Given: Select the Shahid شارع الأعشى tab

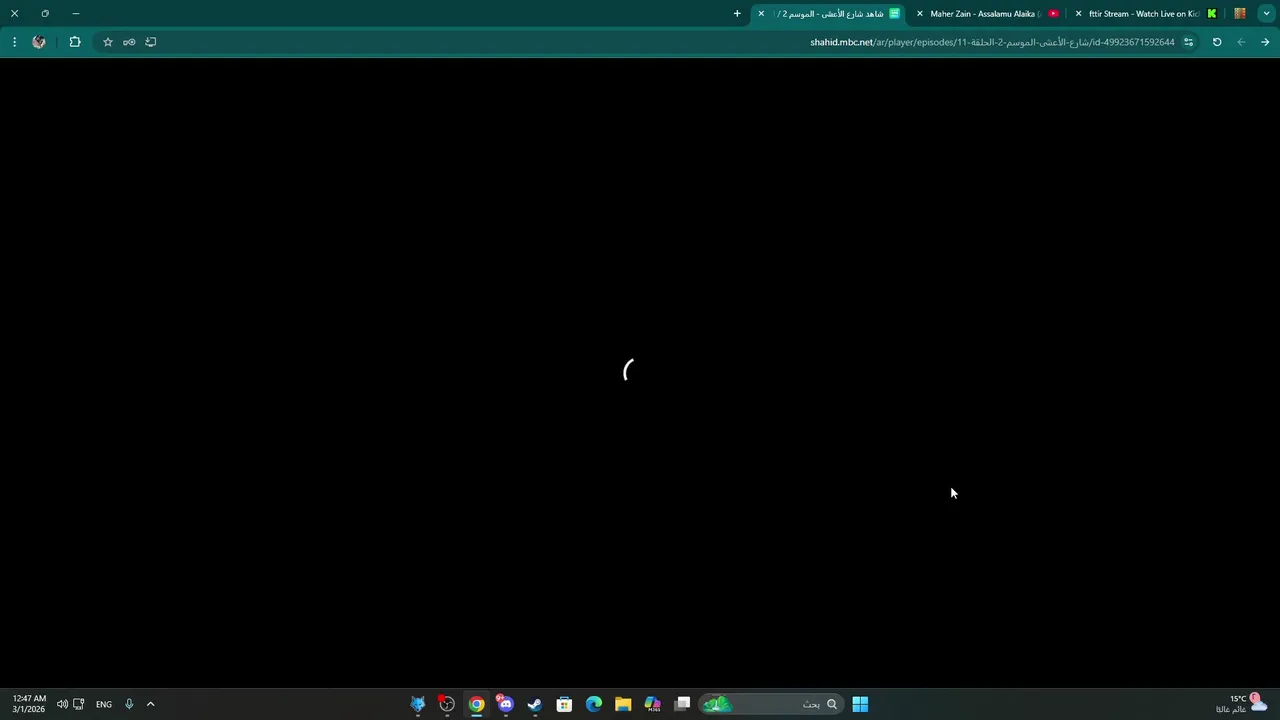Looking at the screenshot, I should [x=830, y=14].
